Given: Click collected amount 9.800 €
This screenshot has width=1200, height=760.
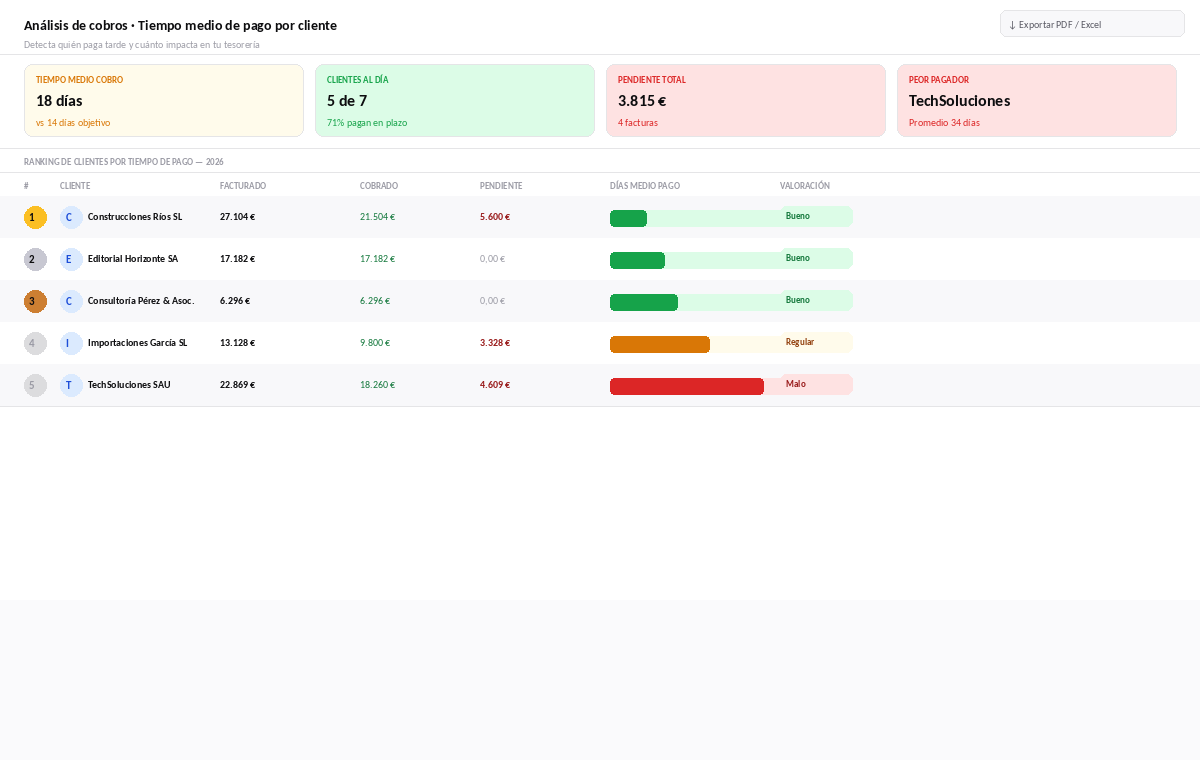Looking at the screenshot, I should pos(375,343).
